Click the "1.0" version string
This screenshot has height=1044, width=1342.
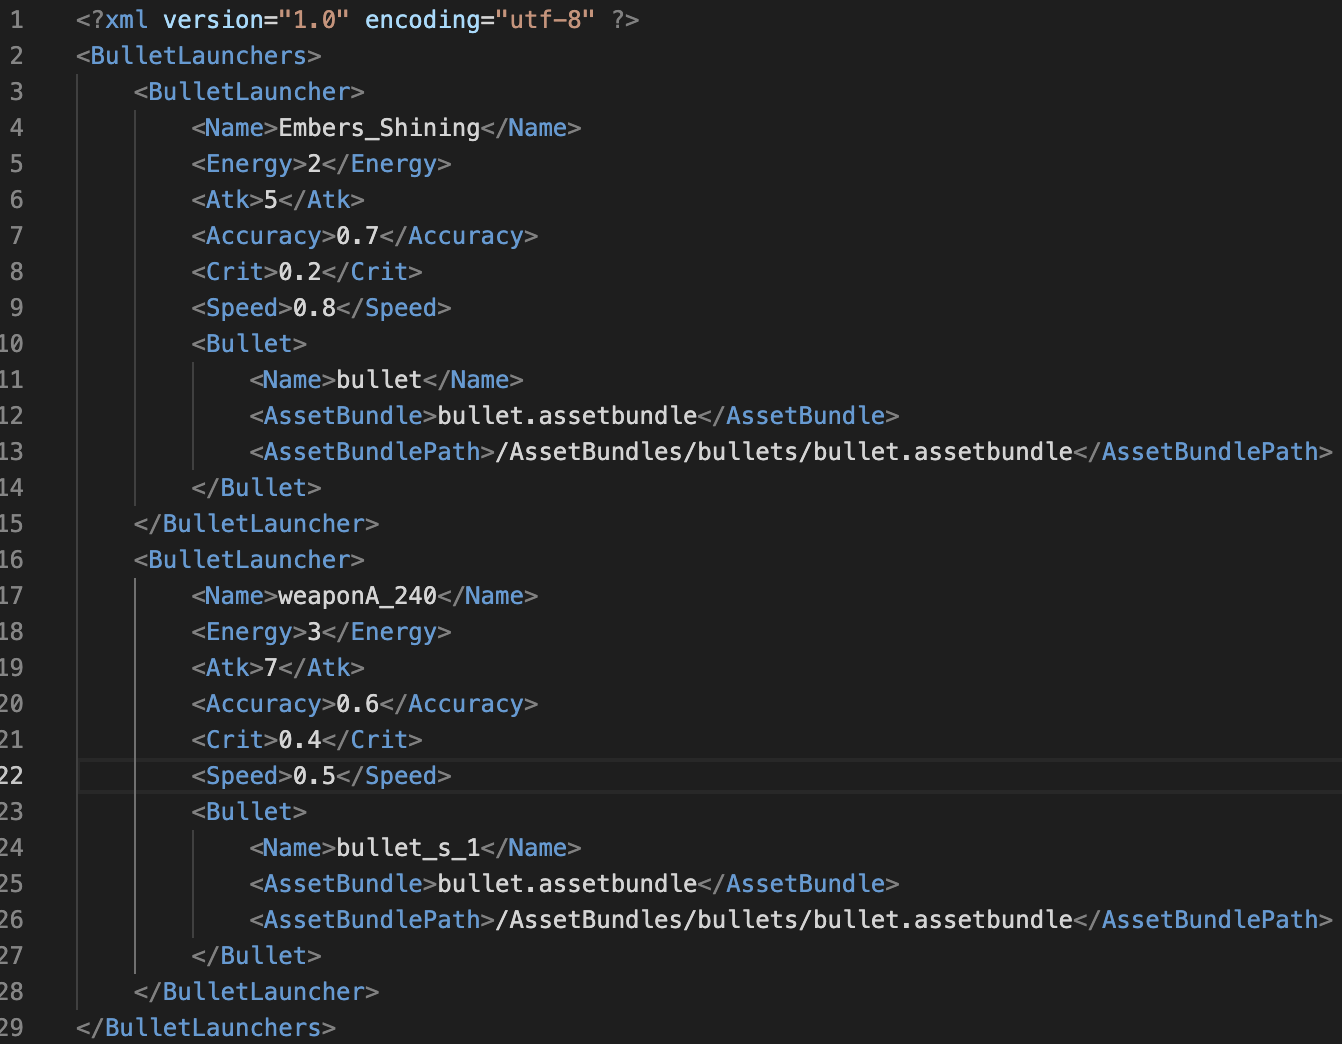point(314,20)
